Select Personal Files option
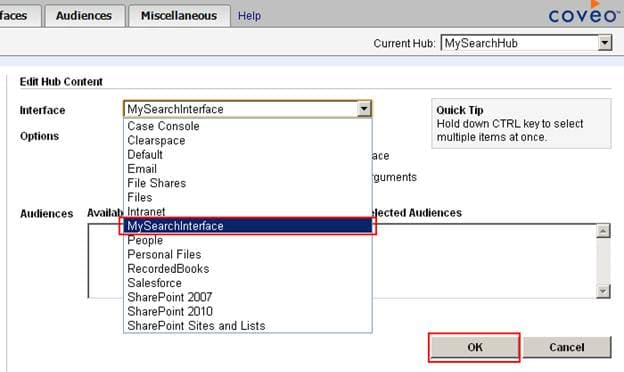624x372 pixels. click(248, 254)
